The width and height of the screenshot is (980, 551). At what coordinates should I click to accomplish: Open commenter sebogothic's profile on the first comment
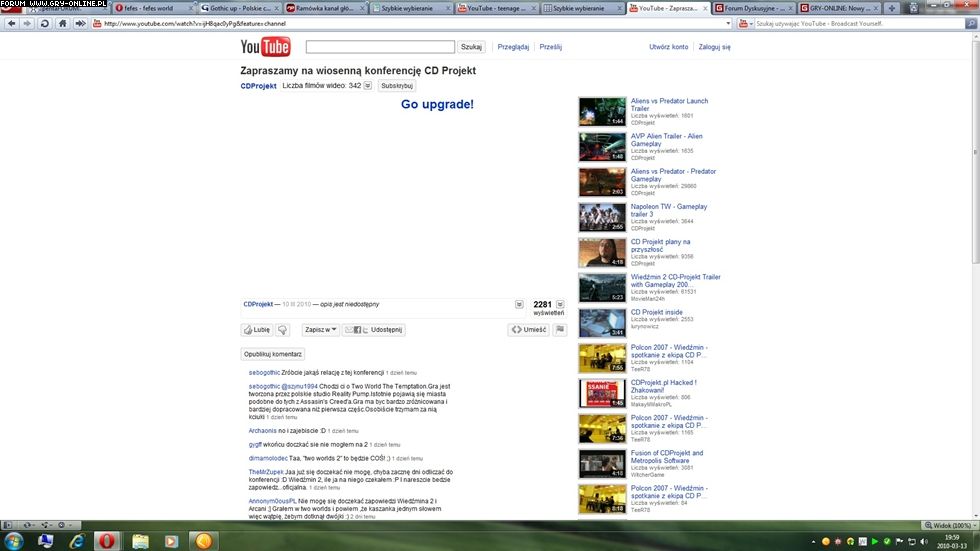click(x=264, y=372)
